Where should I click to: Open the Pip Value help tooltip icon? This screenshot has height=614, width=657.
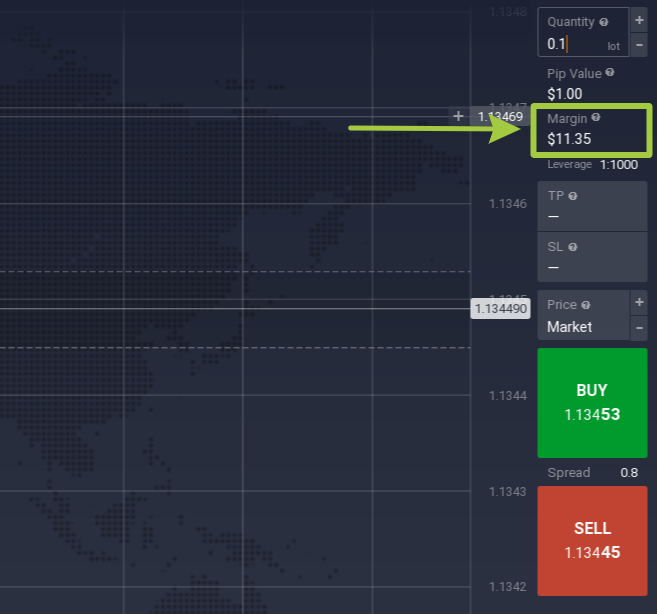tap(610, 73)
